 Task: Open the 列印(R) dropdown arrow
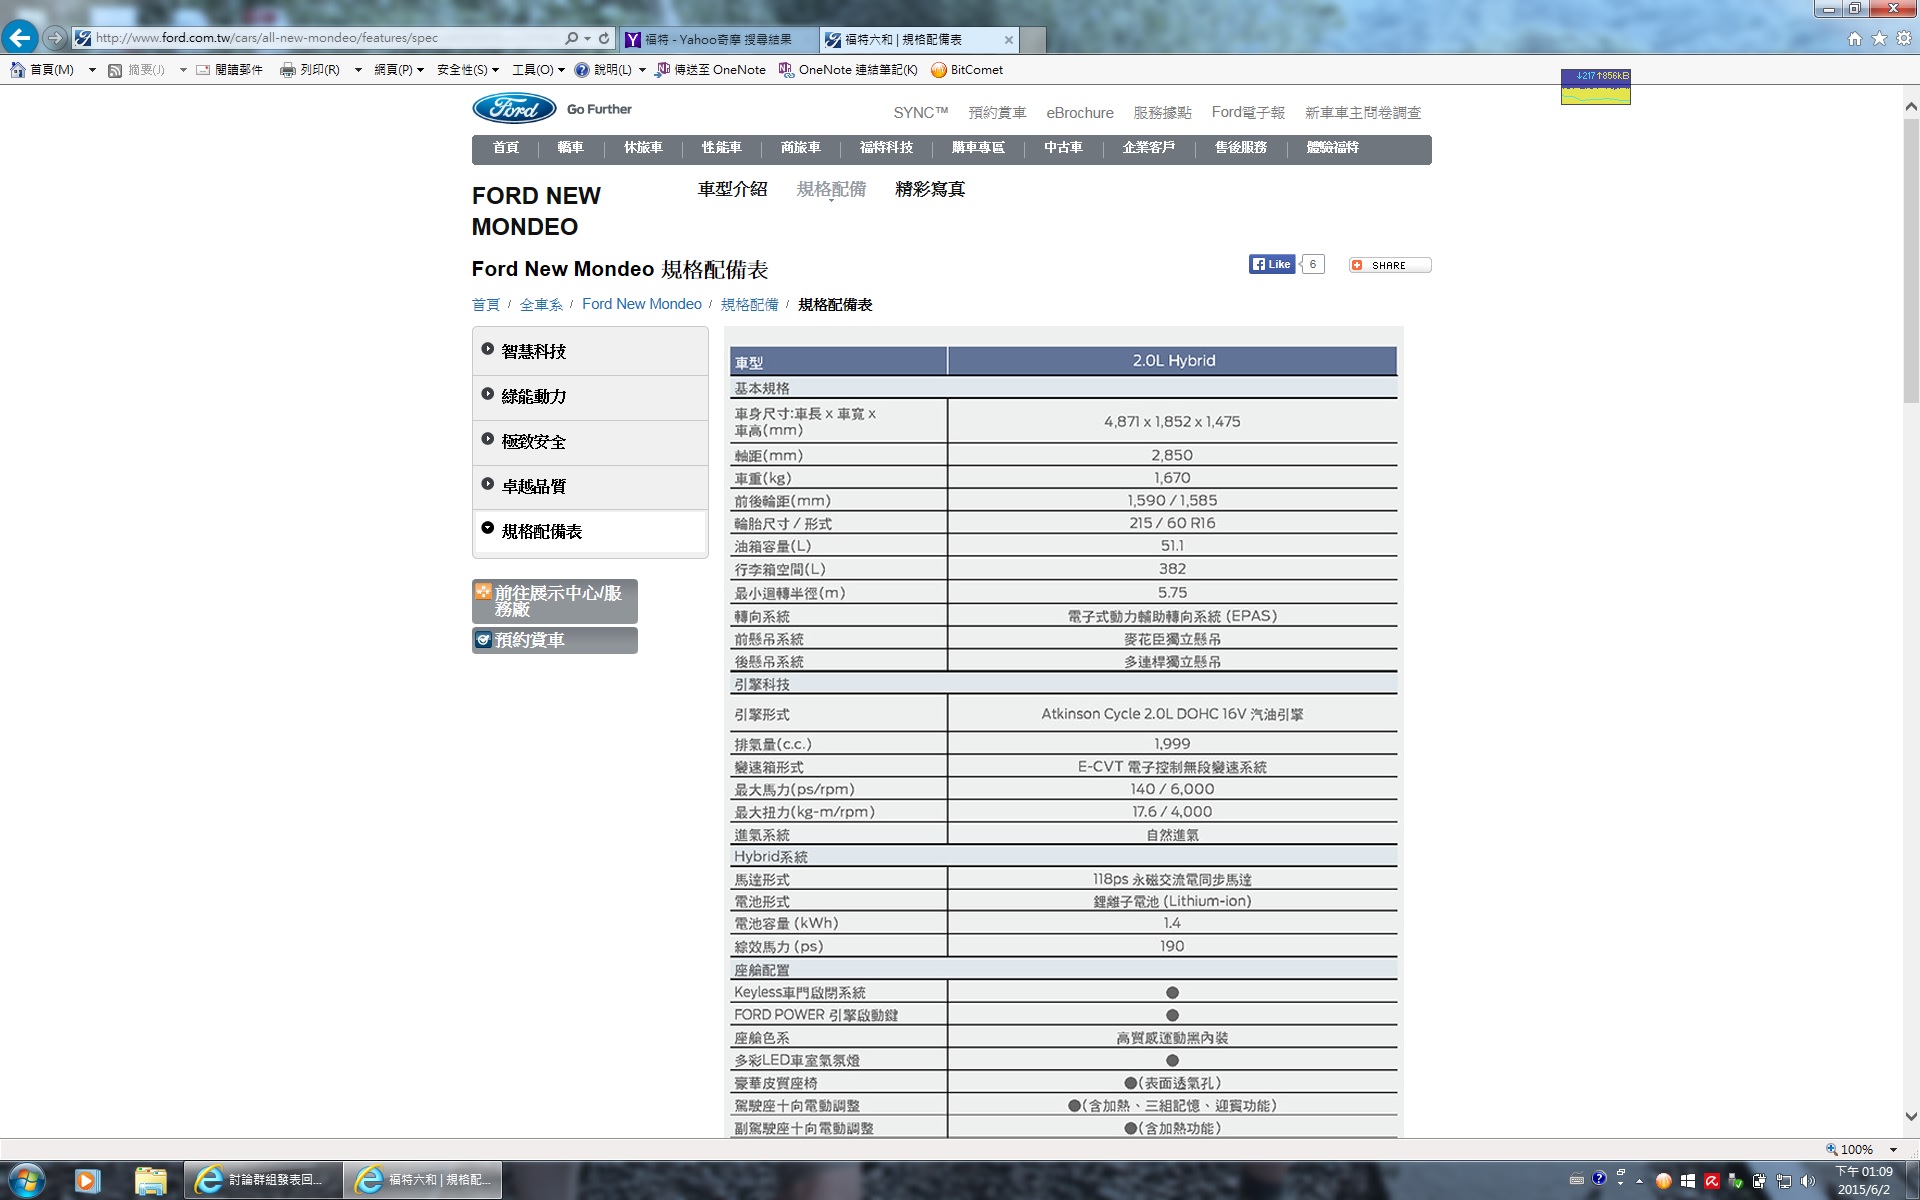(358, 70)
